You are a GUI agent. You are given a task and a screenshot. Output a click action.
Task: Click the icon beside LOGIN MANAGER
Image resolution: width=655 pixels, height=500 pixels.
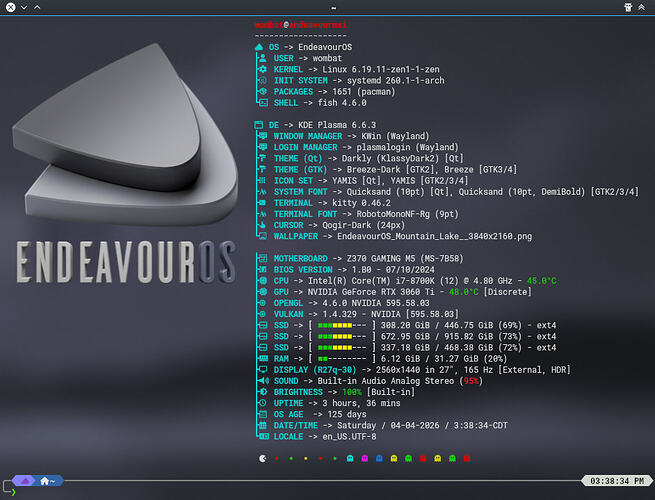click(263, 147)
